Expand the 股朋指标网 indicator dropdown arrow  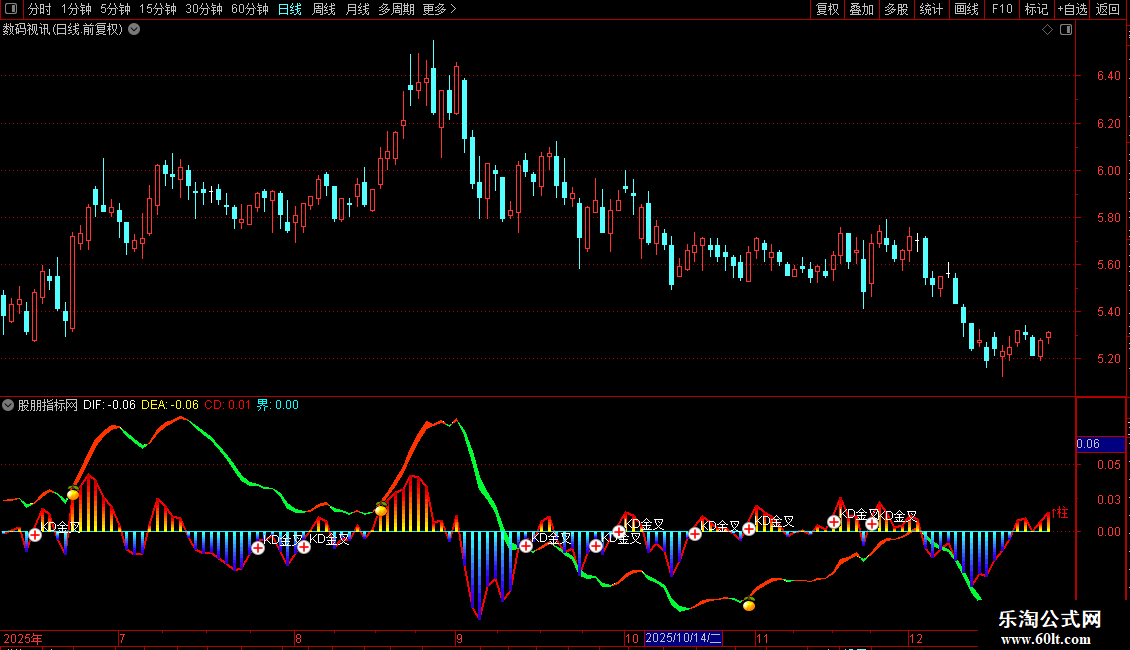[x=8, y=405]
